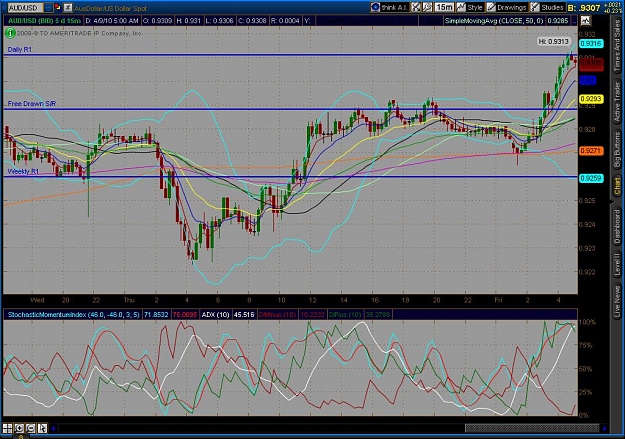Click the 71.8532 stochastic value
Screen dimensions: 625x439
[x=156, y=315]
